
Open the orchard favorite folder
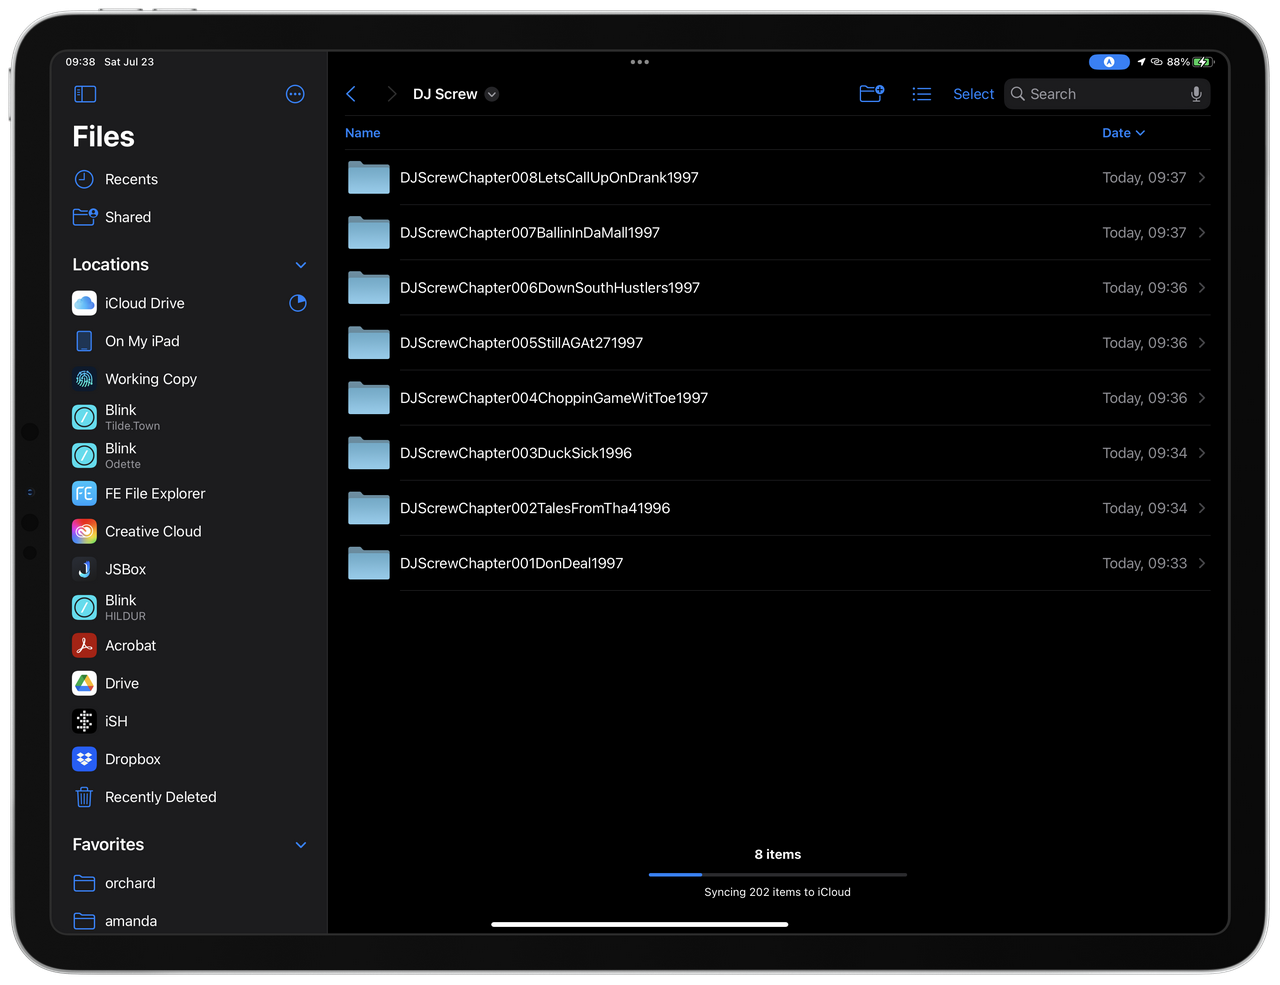(190, 883)
